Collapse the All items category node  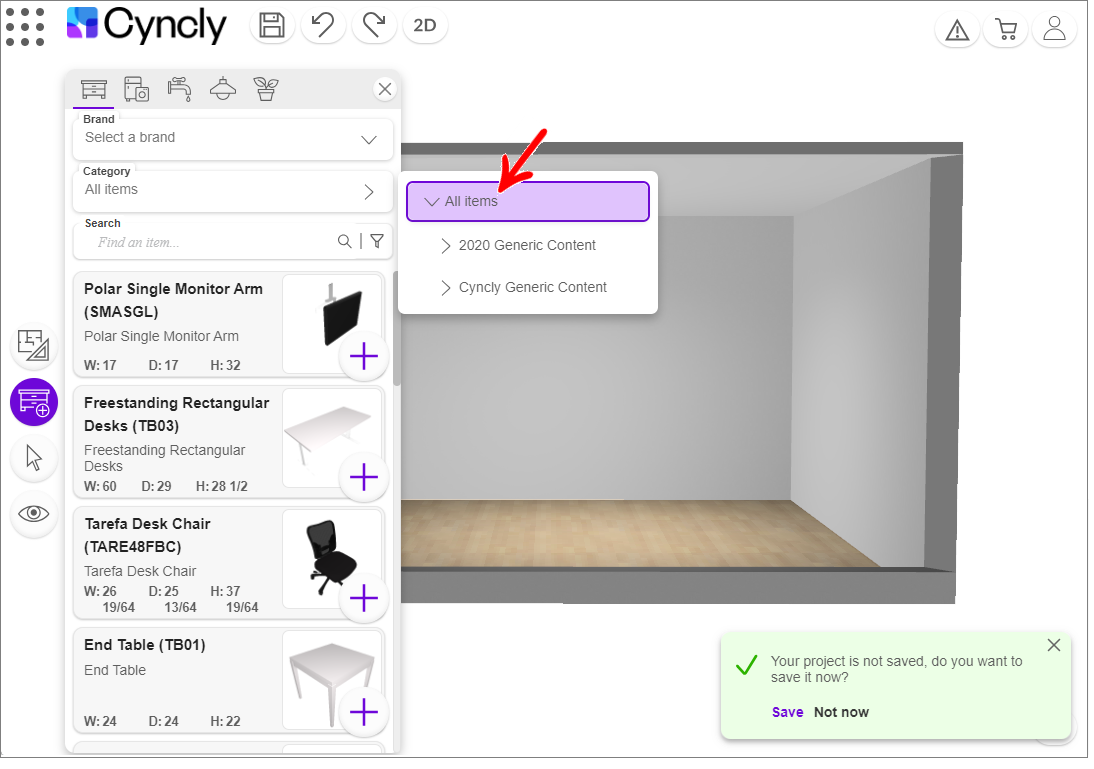tap(432, 202)
